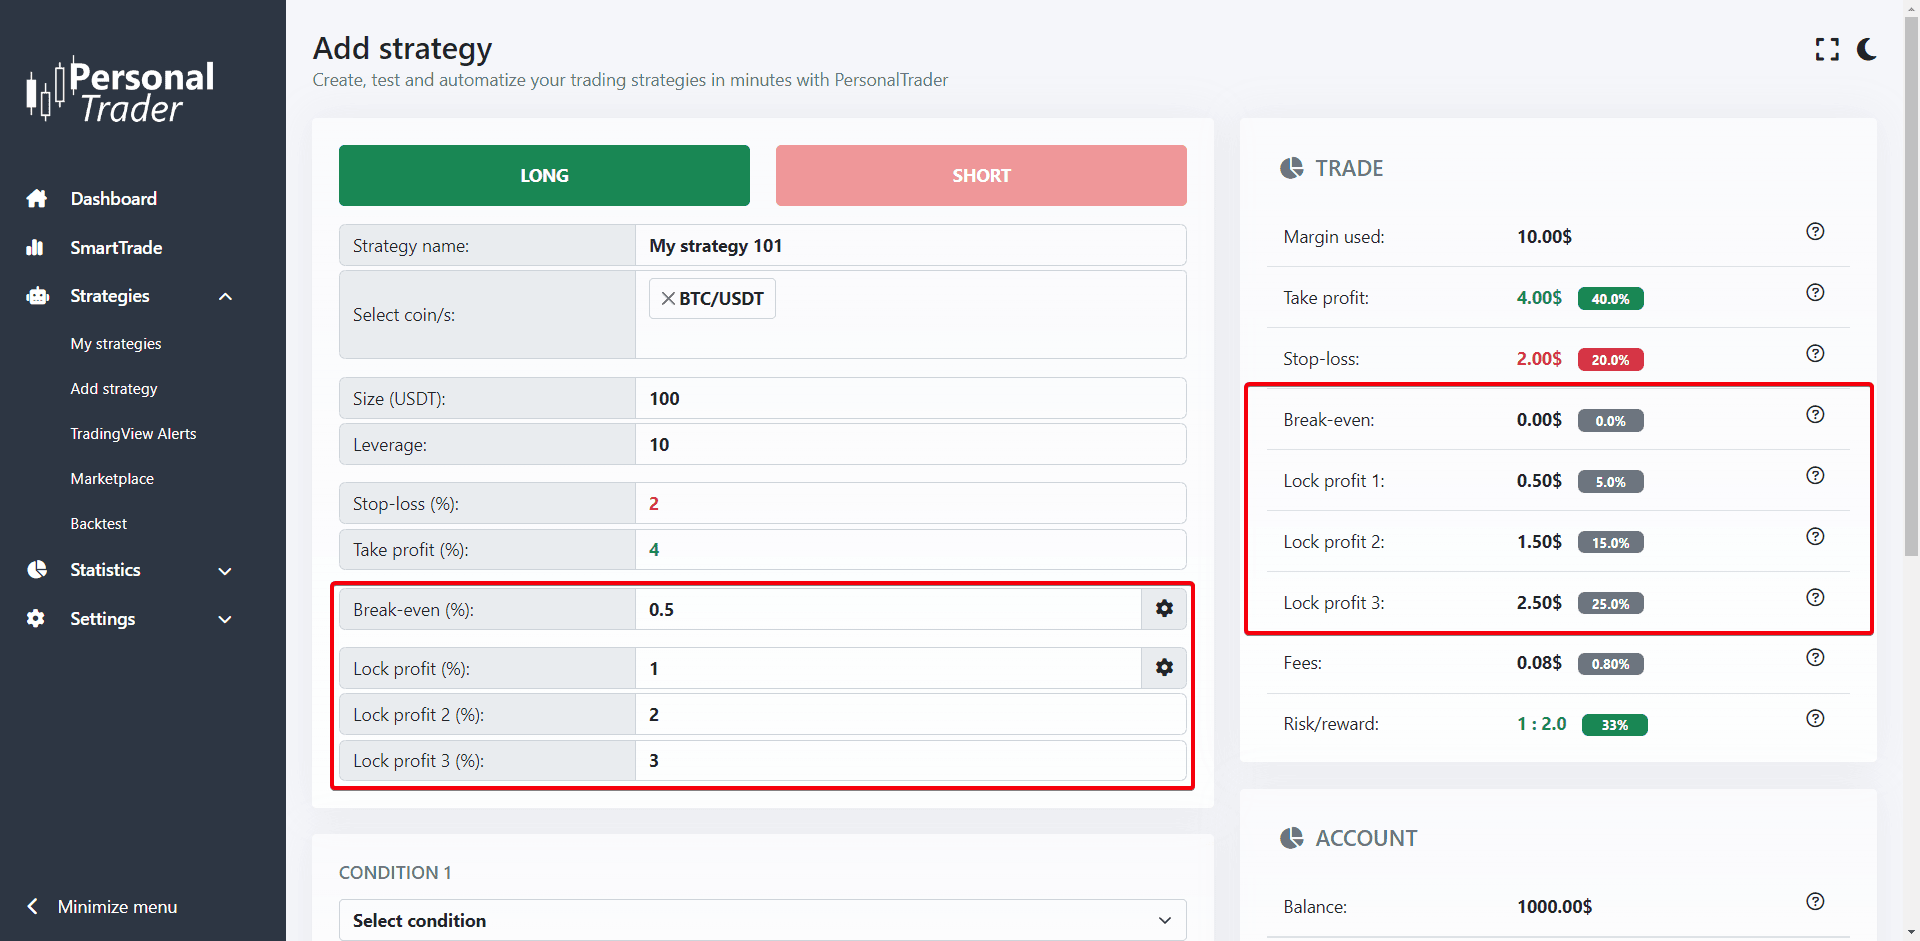Enter fullscreen using the expand icon
Viewport: 1920px width, 941px height.
(1827, 49)
